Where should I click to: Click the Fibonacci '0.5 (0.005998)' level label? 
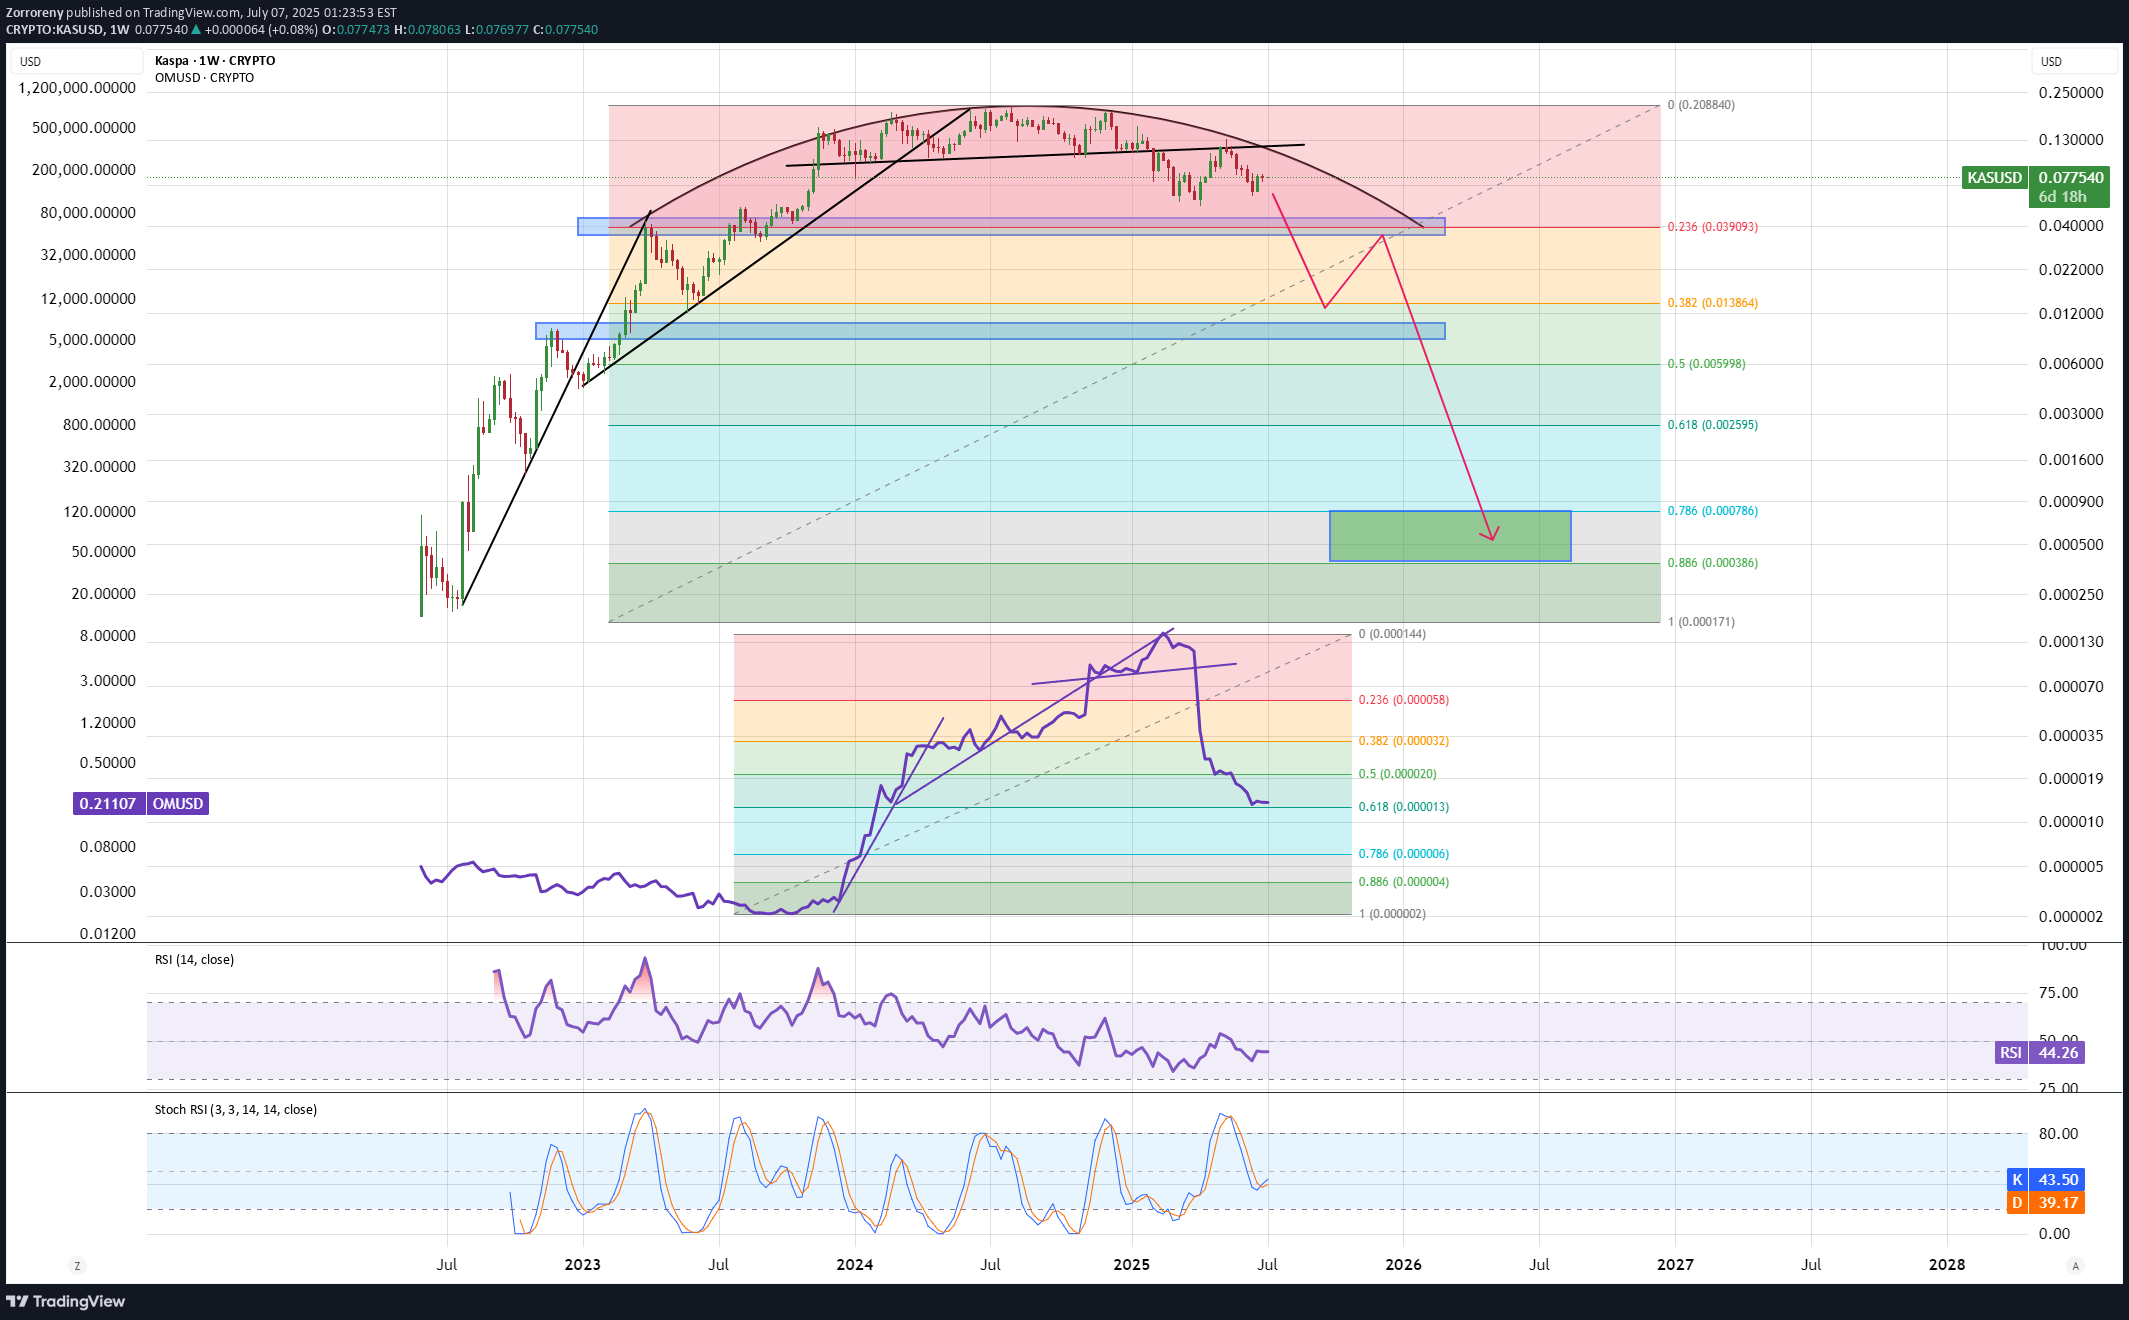[x=1706, y=364]
